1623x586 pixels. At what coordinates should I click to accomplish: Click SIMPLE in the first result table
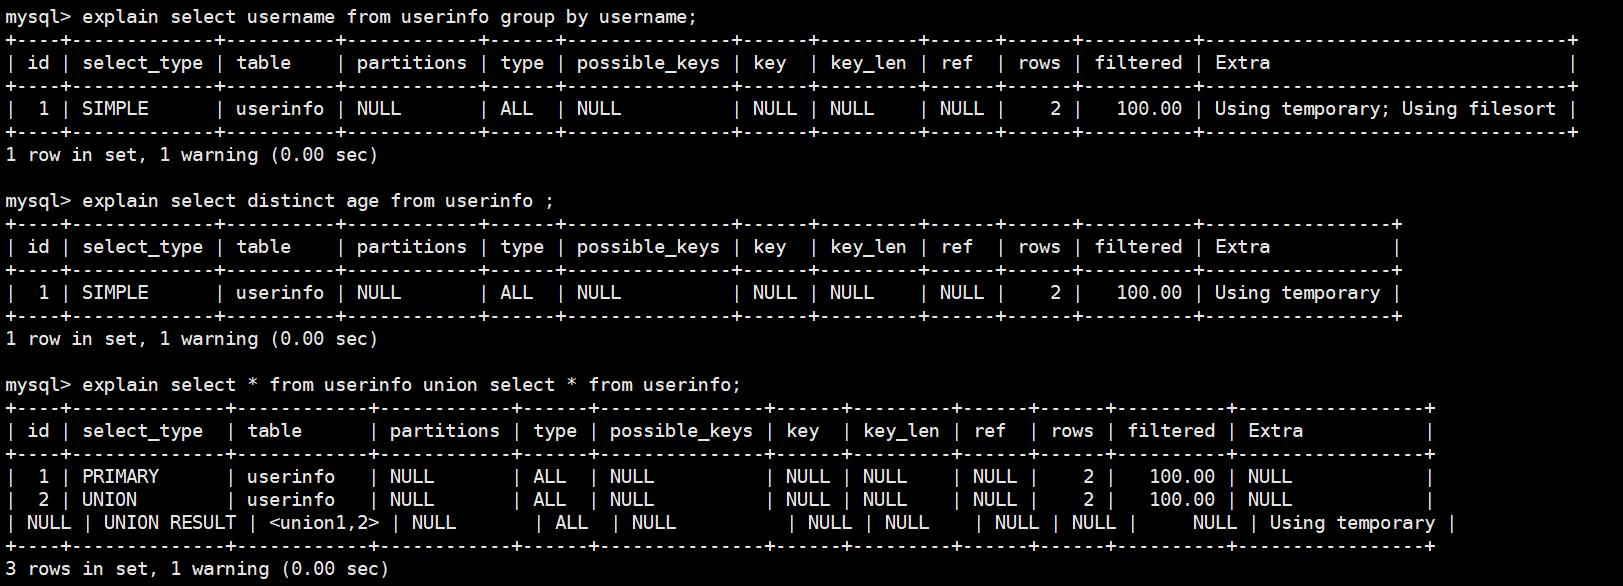[x=115, y=109]
